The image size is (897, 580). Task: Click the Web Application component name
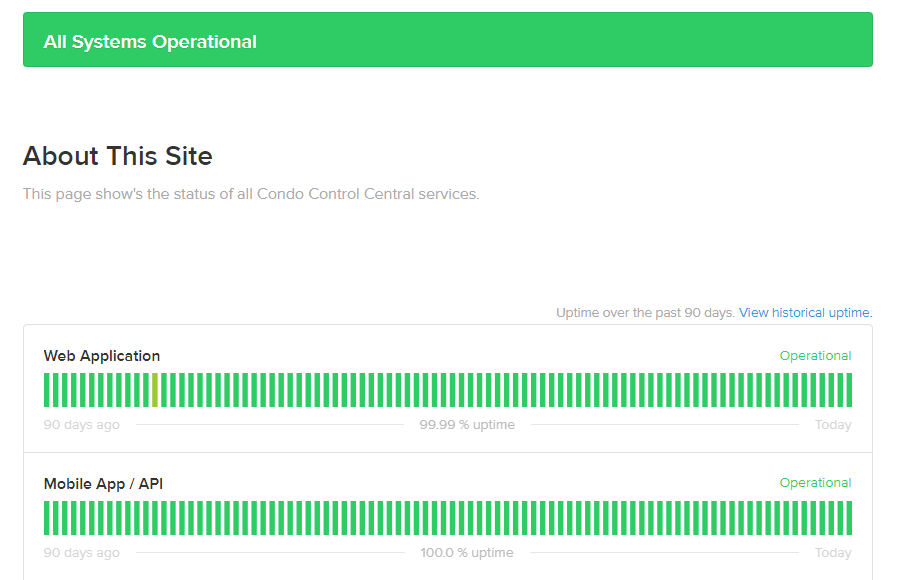coord(102,356)
